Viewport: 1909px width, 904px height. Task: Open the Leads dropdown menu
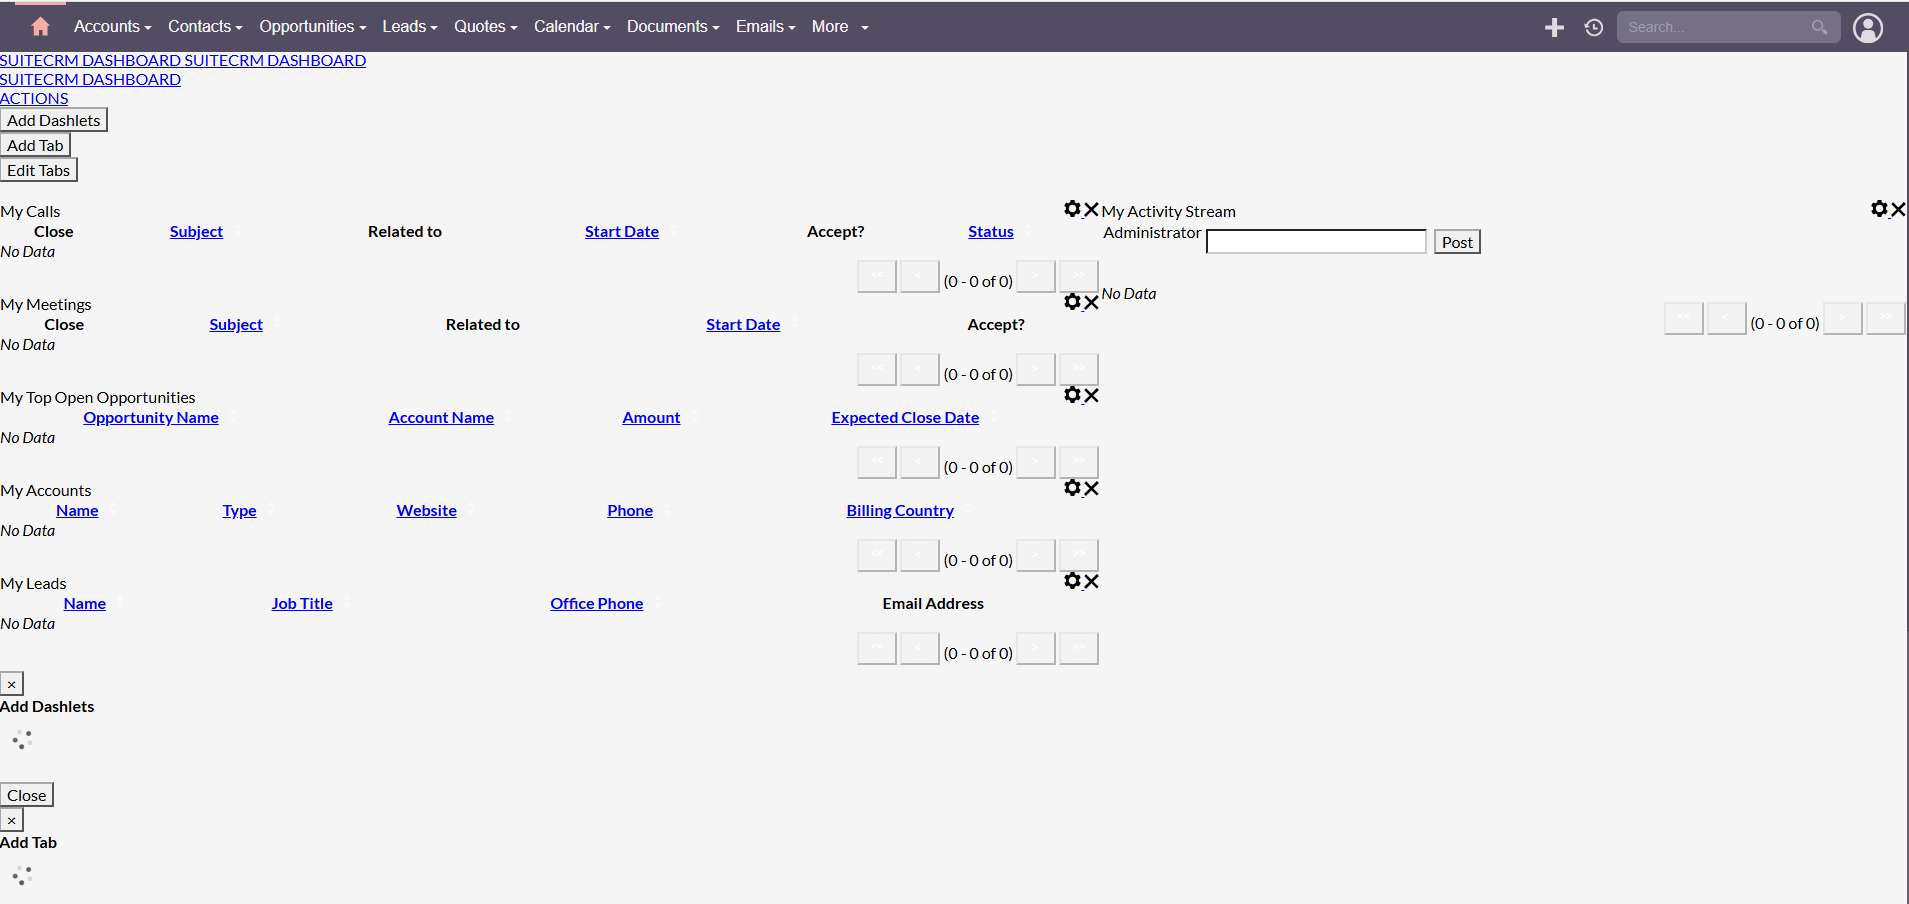pyautogui.click(x=410, y=27)
